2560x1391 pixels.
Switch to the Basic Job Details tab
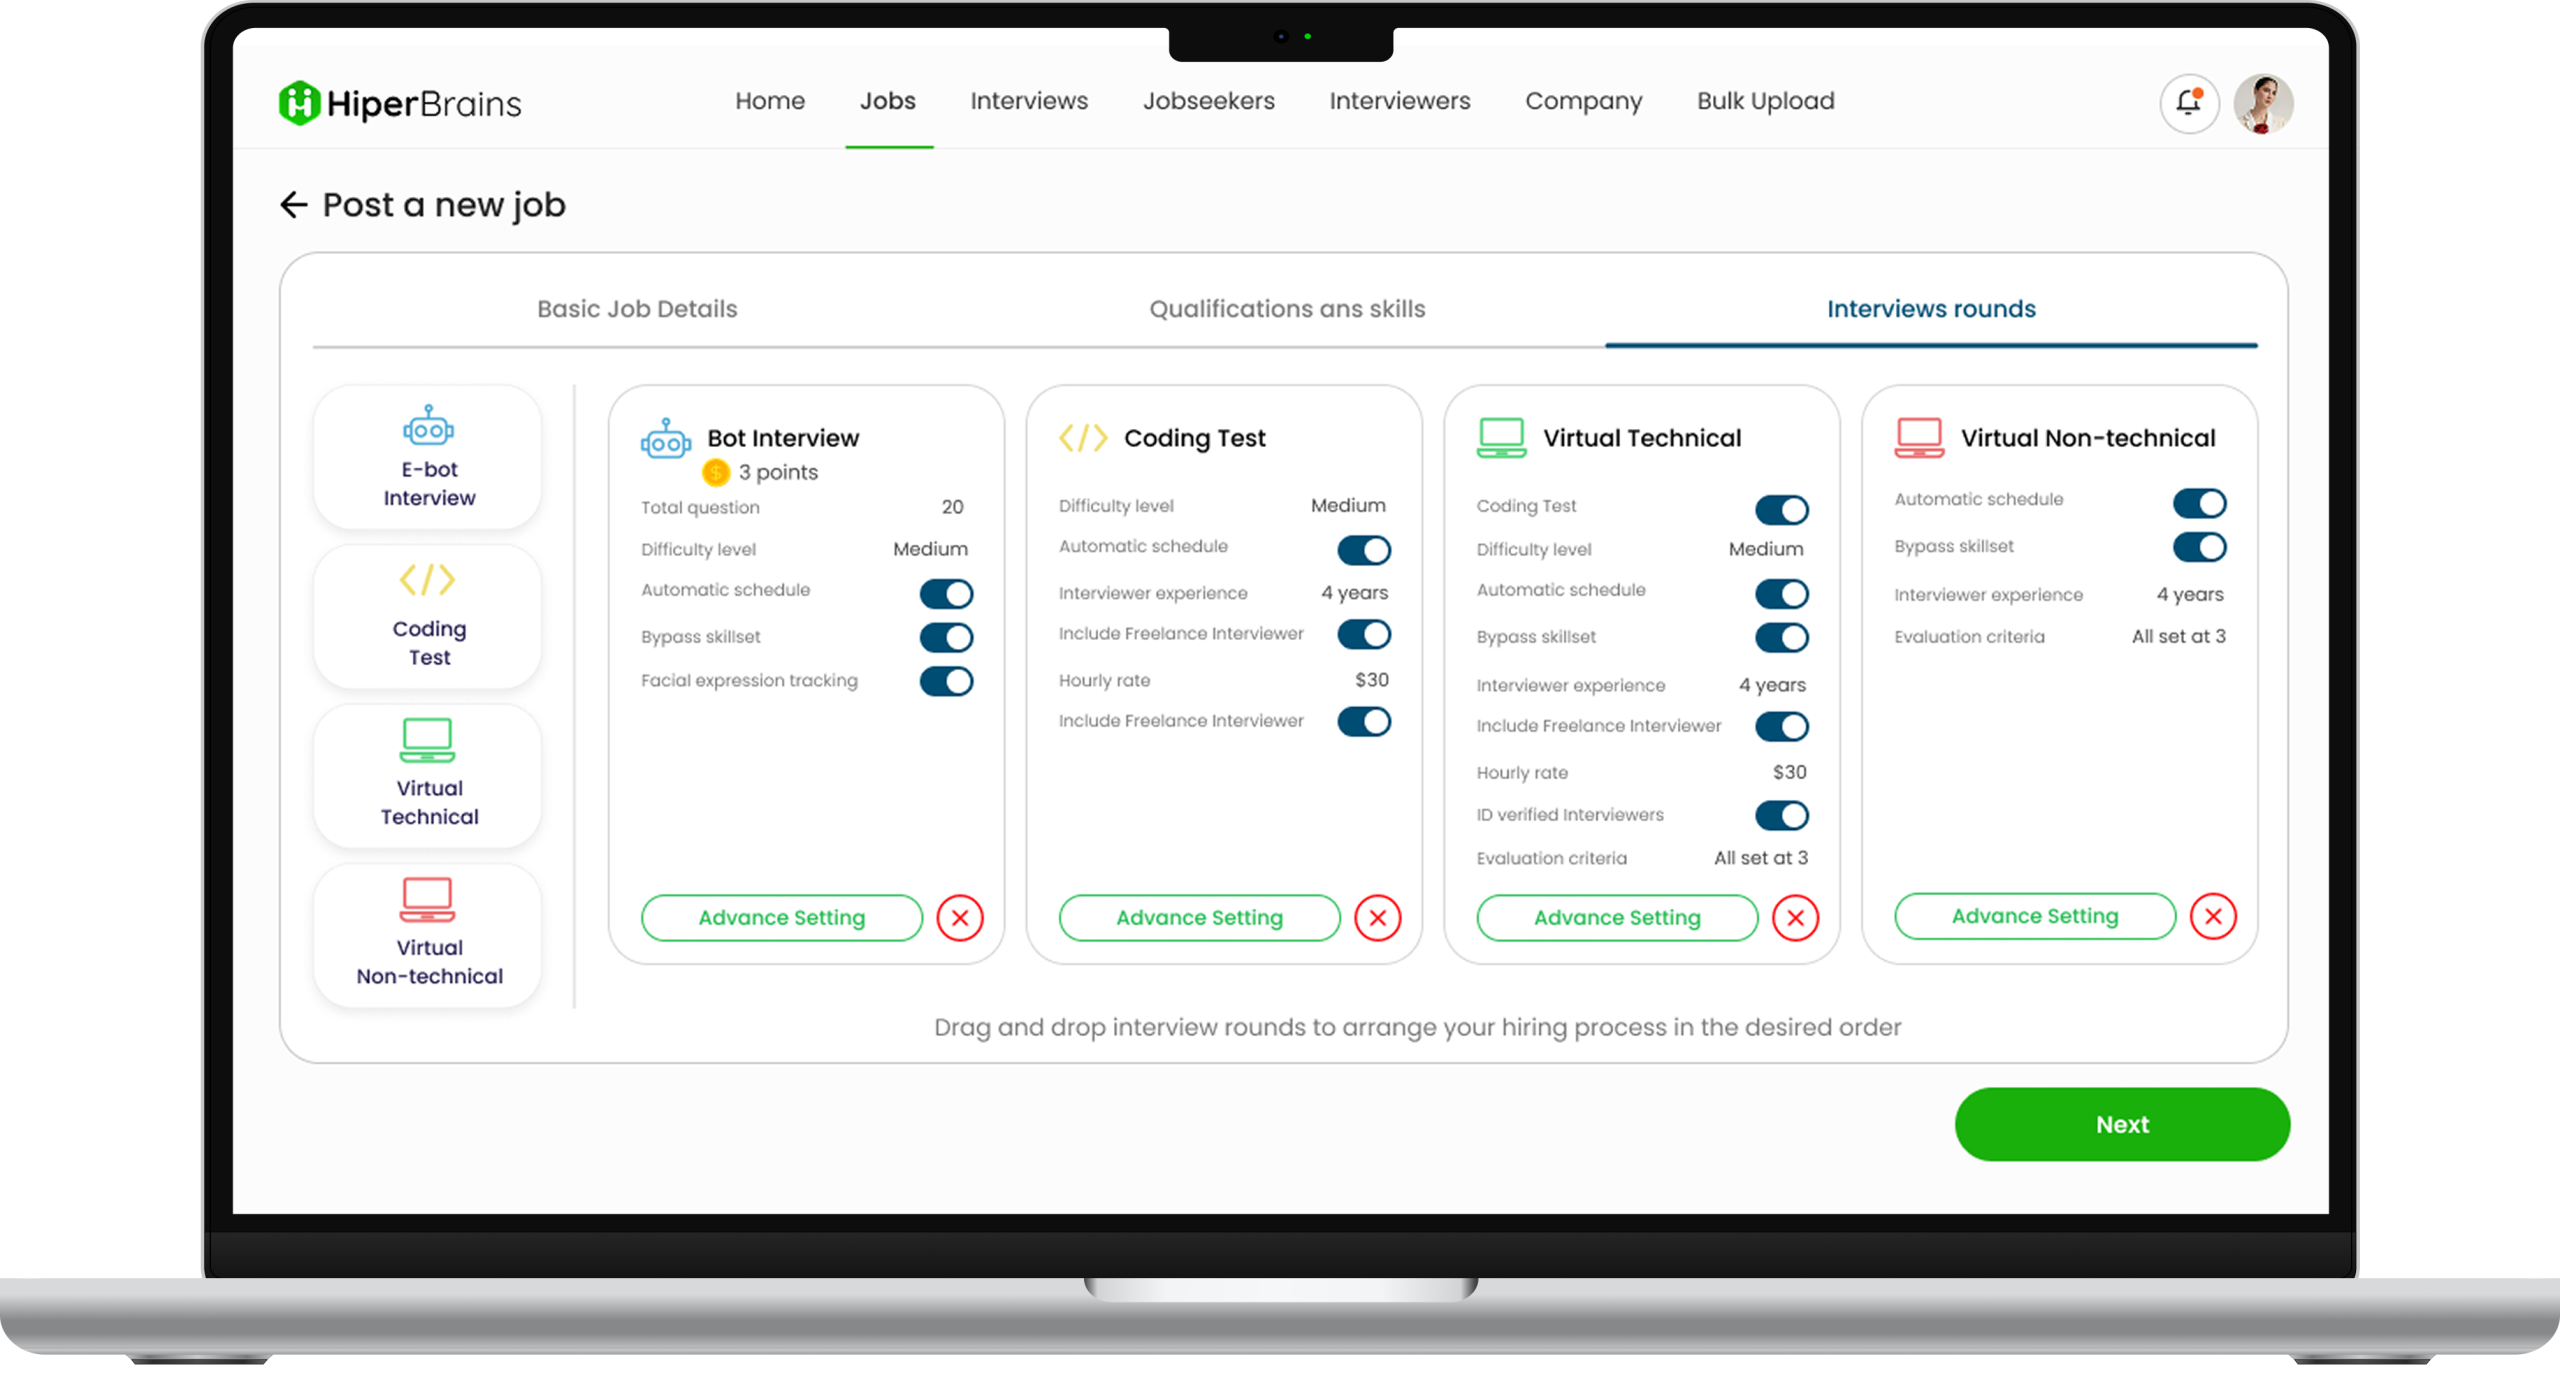click(637, 309)
